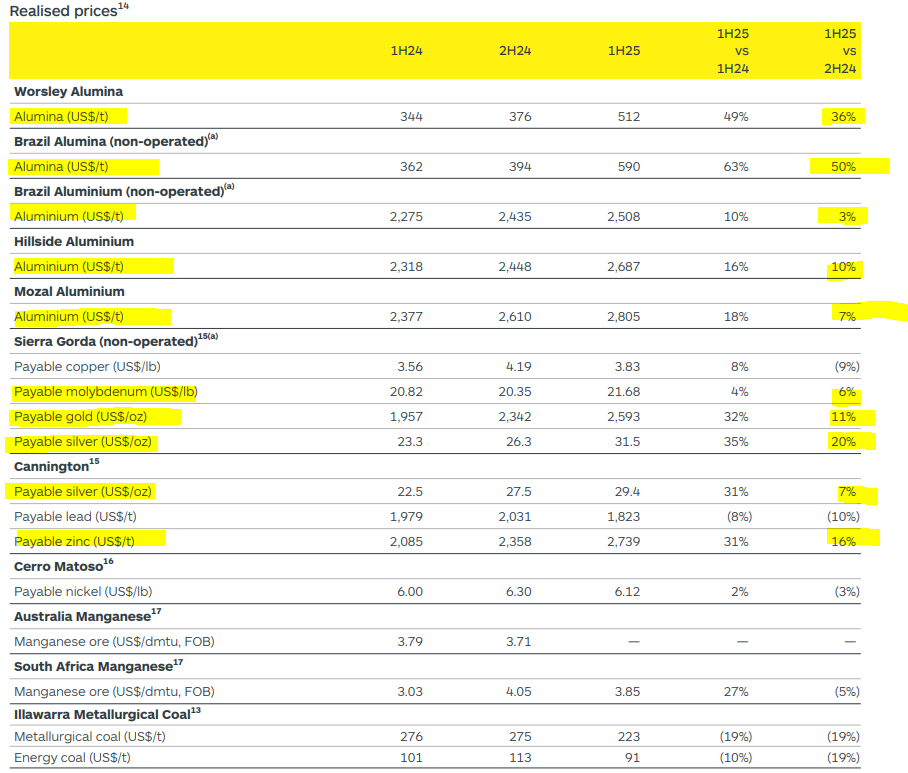Screen dimensions: 908x773
Task: Select the Sierra Gorda non-operated heading
Action: [100, 341]
